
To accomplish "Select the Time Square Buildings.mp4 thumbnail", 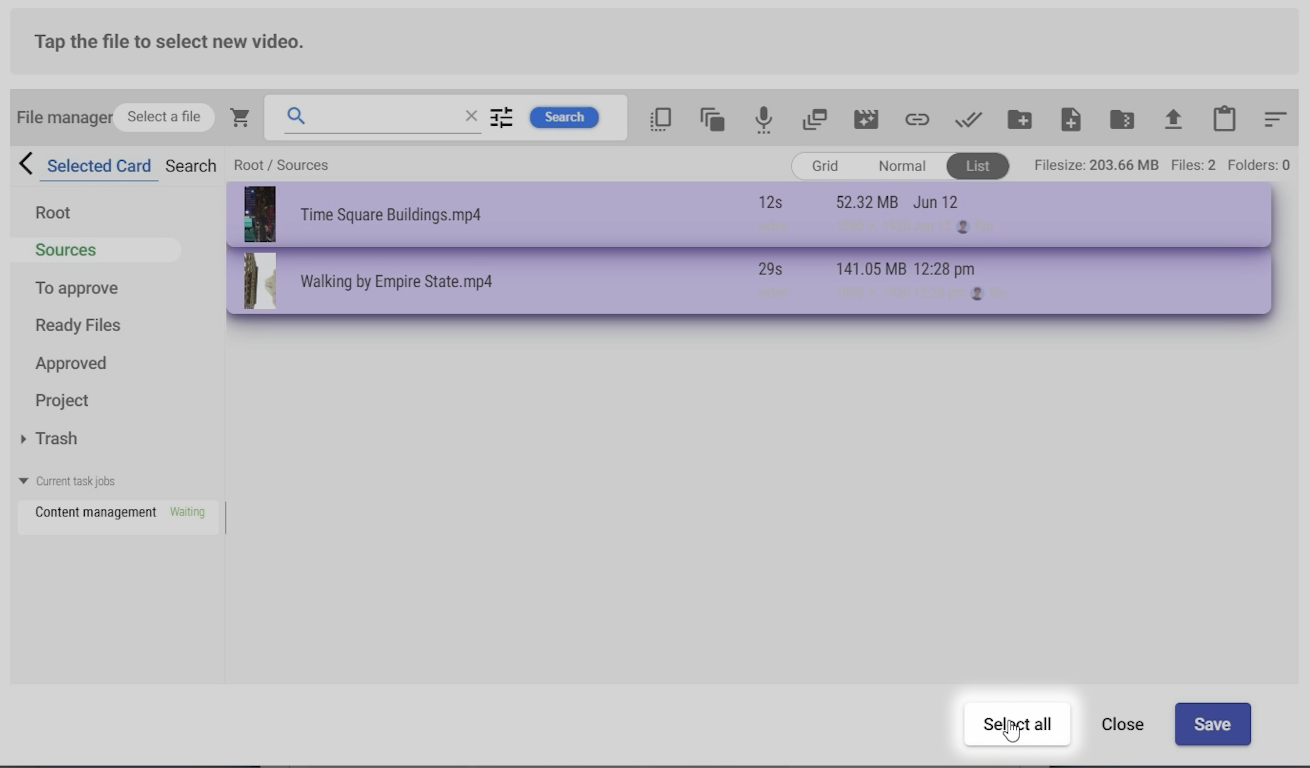I will [x=260, y=214].
